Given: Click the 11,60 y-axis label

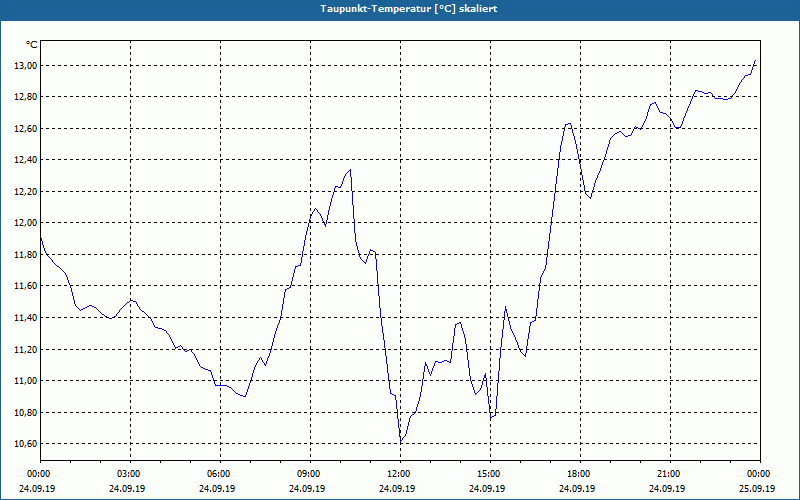Looking at the screenshot, I should (x=25, y=286).
